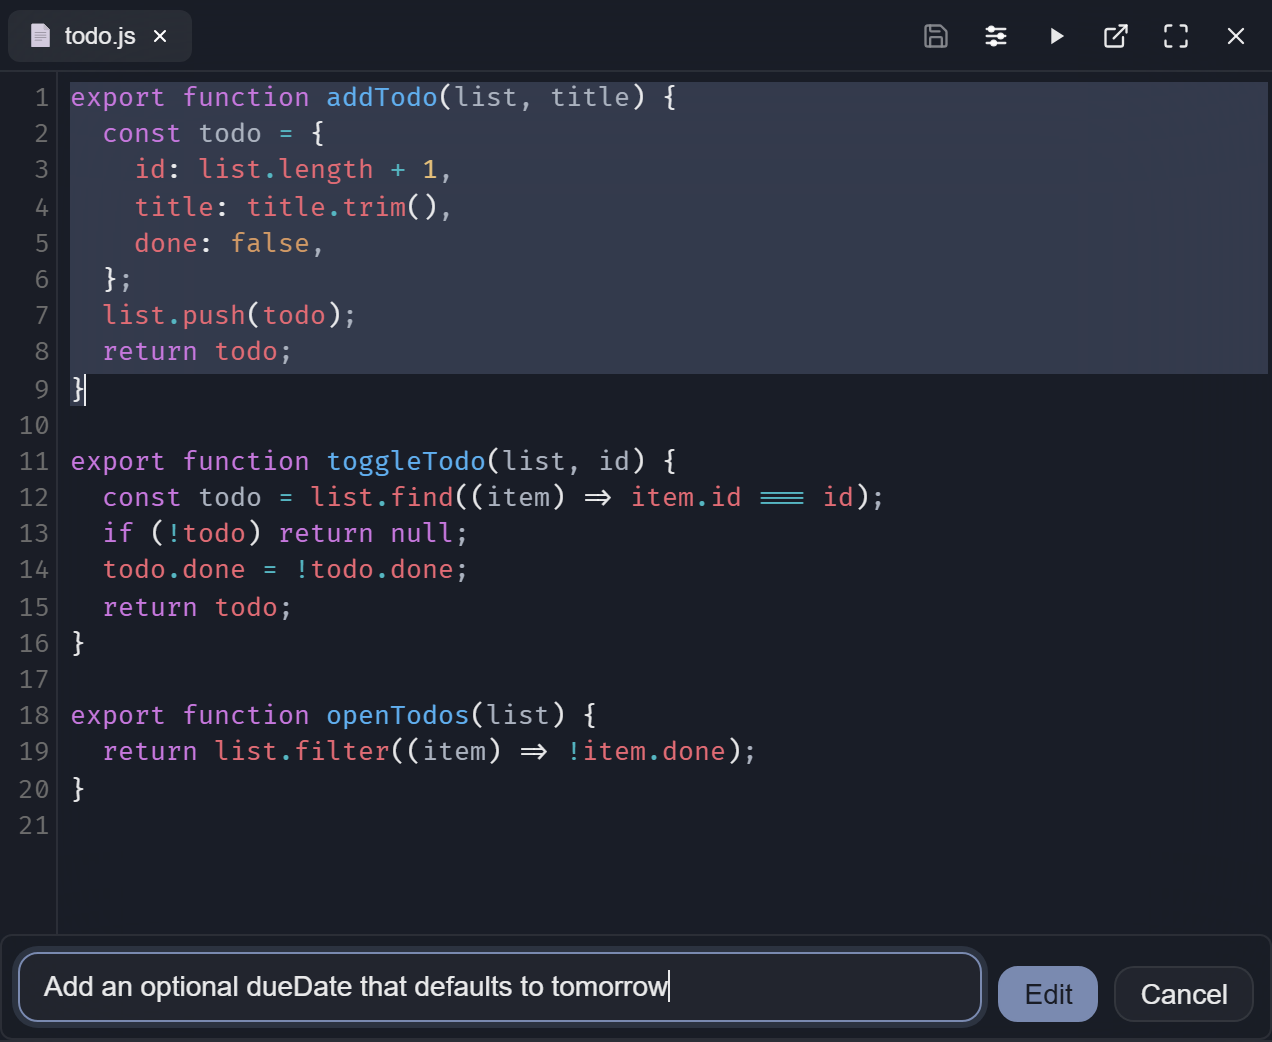
Task: Click the todo.js file icon in tab
Action: click(40, 37)
